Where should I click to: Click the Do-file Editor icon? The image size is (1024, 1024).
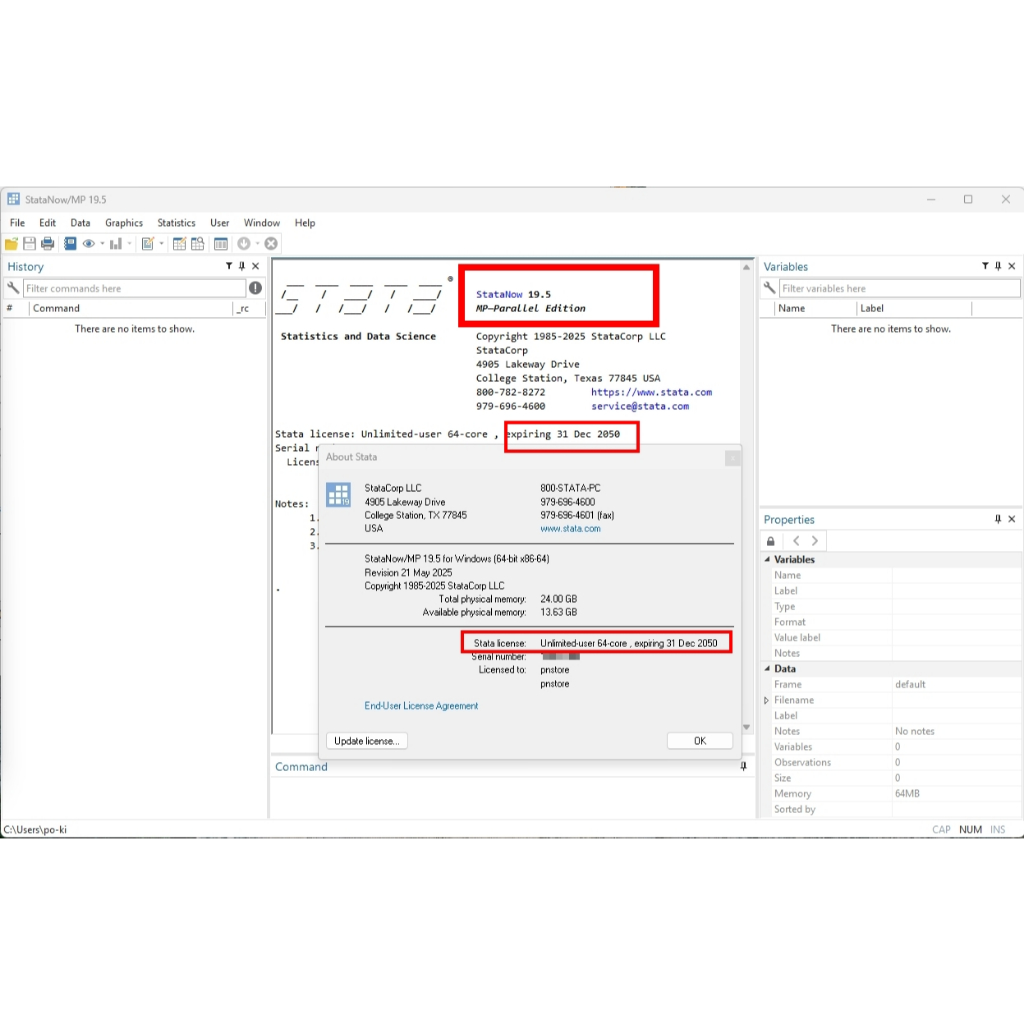pos(147,244)
